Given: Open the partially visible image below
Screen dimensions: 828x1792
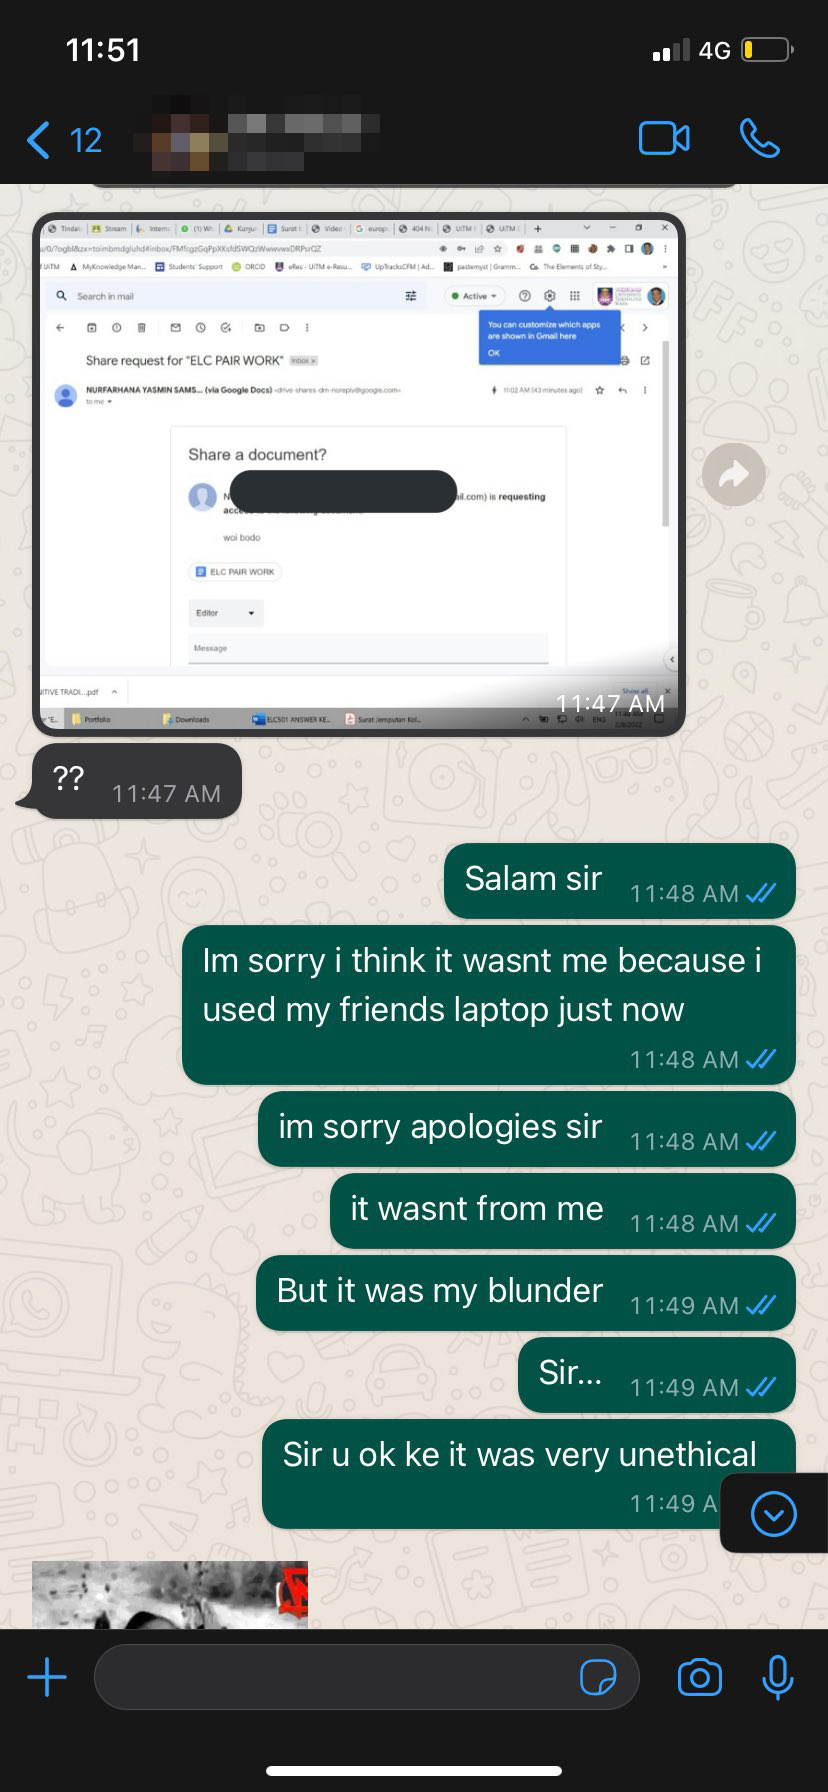Looking at the screenshot, I should 170,1595.
